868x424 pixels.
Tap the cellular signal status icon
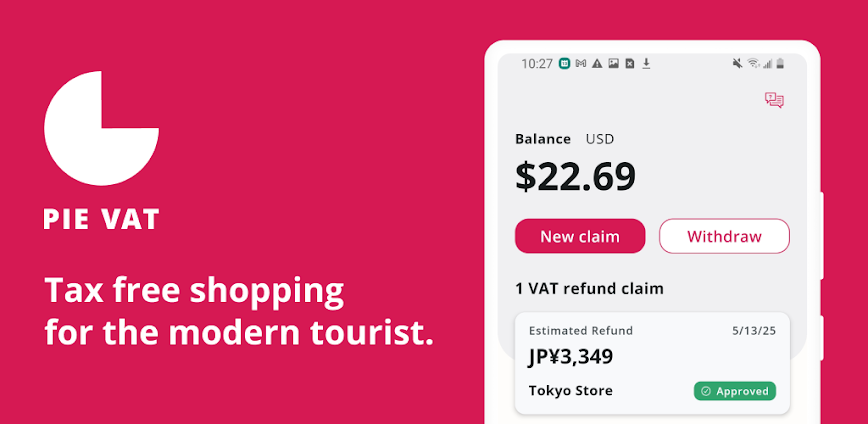coord(767,64)
